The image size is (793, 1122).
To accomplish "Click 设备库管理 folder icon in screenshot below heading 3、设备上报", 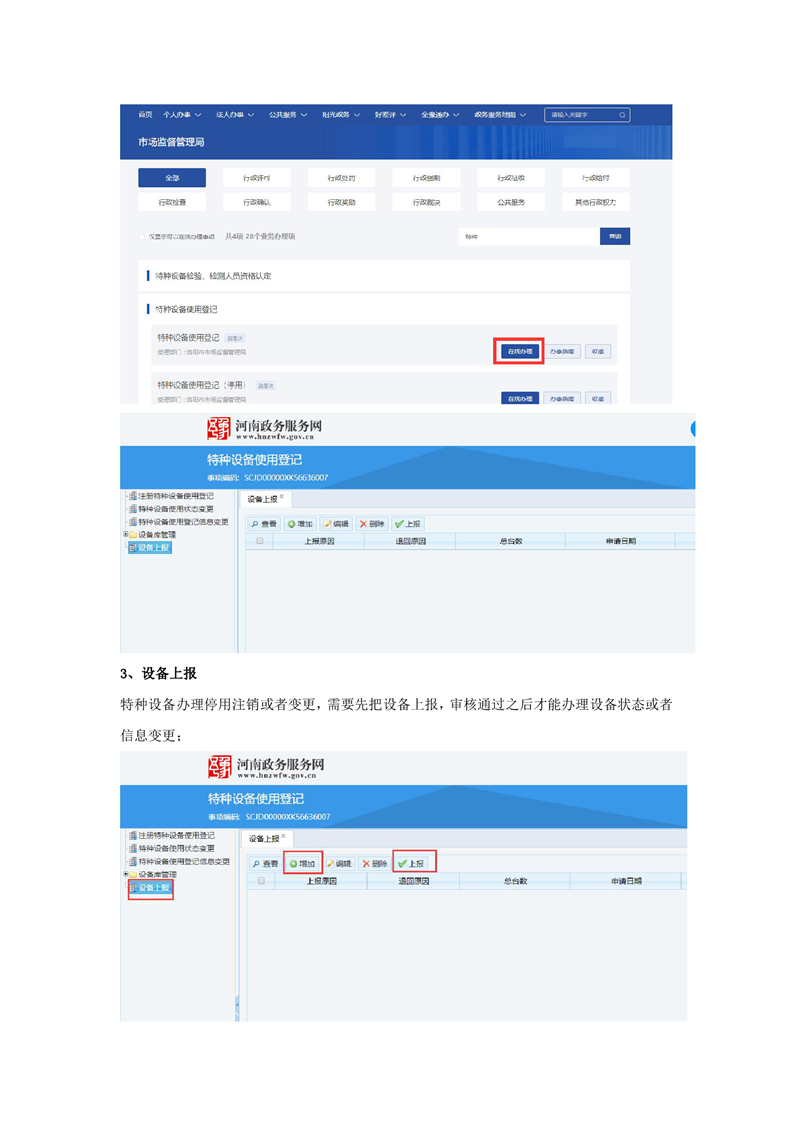I will 133,874.
